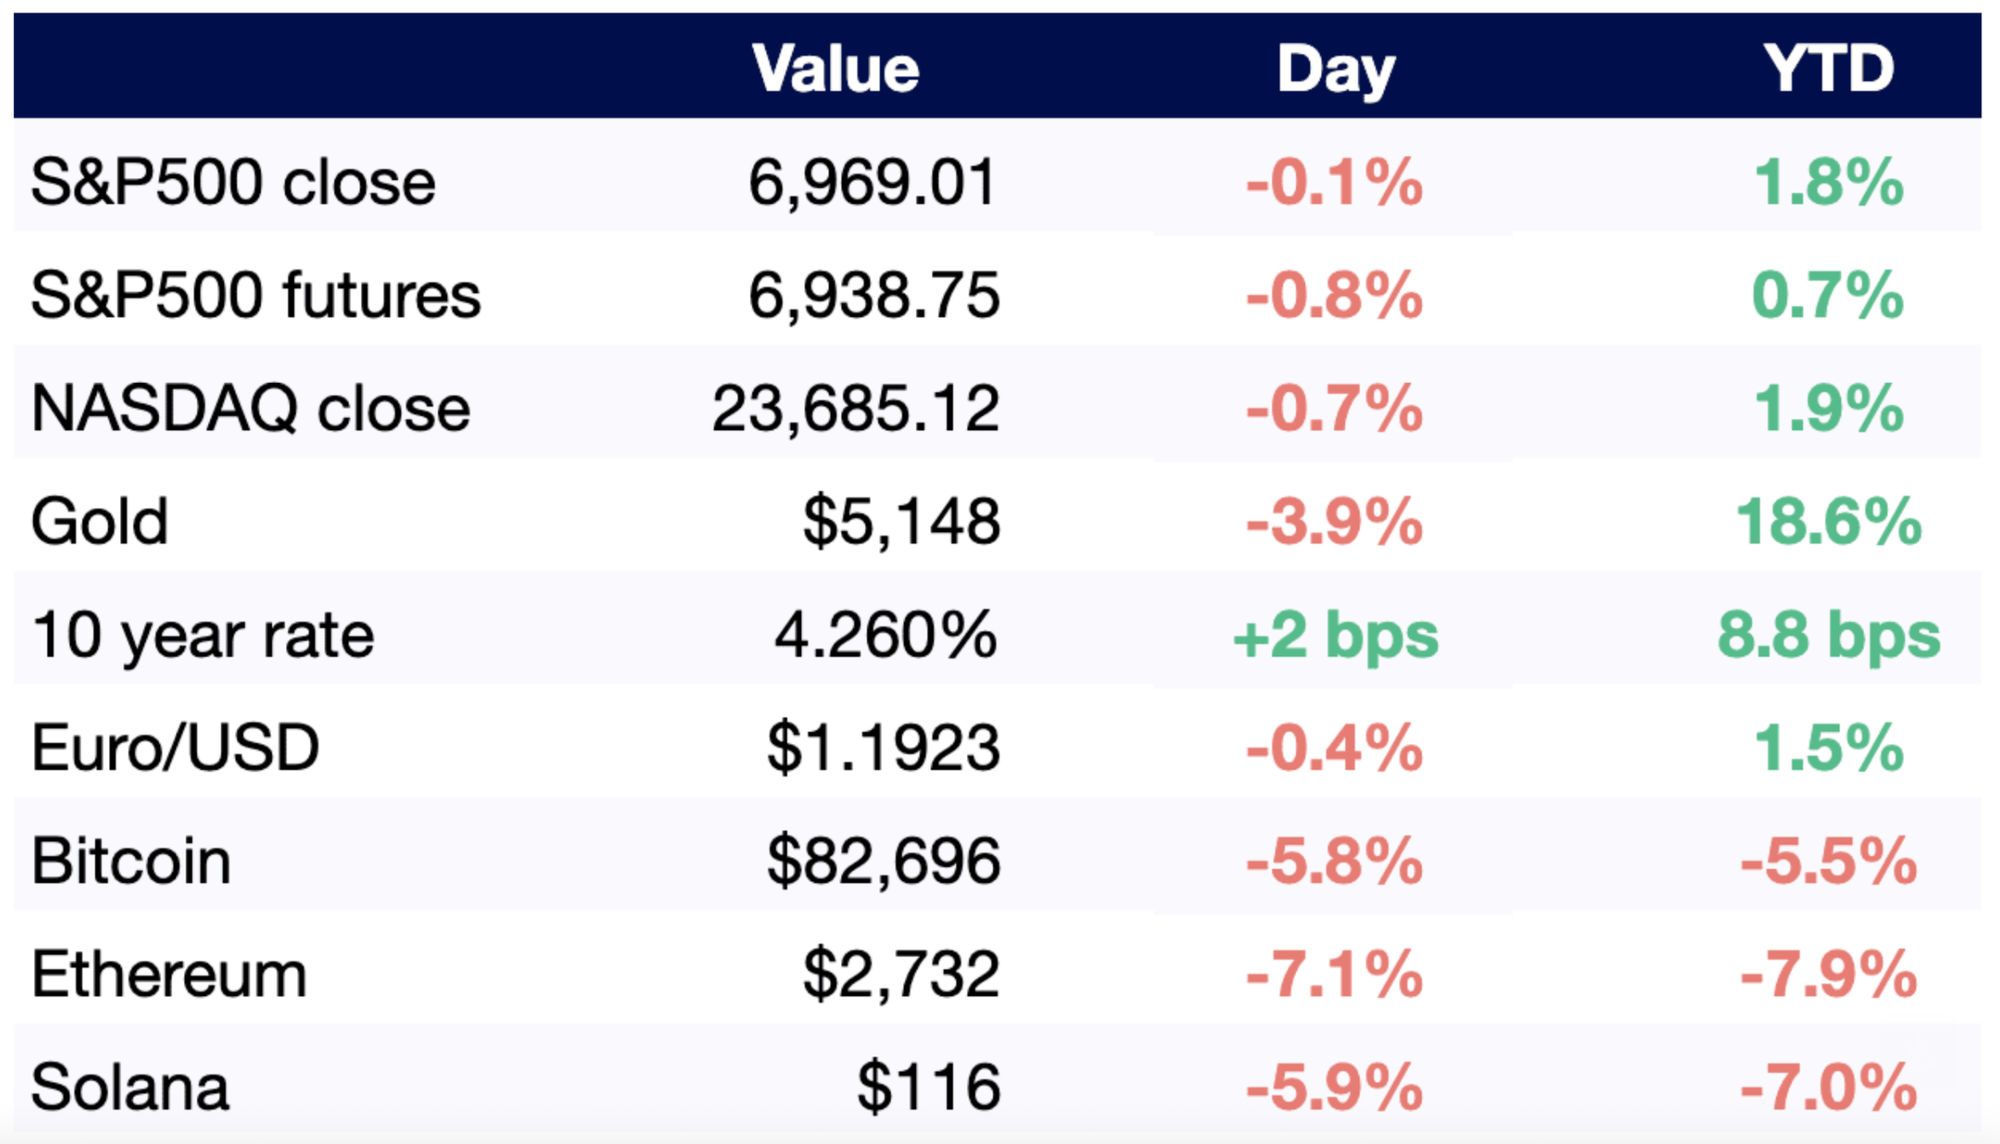This screenshot has width=2000, height=1144.
Task: Click the Solana row label
Action: [x=130, y=1087]
